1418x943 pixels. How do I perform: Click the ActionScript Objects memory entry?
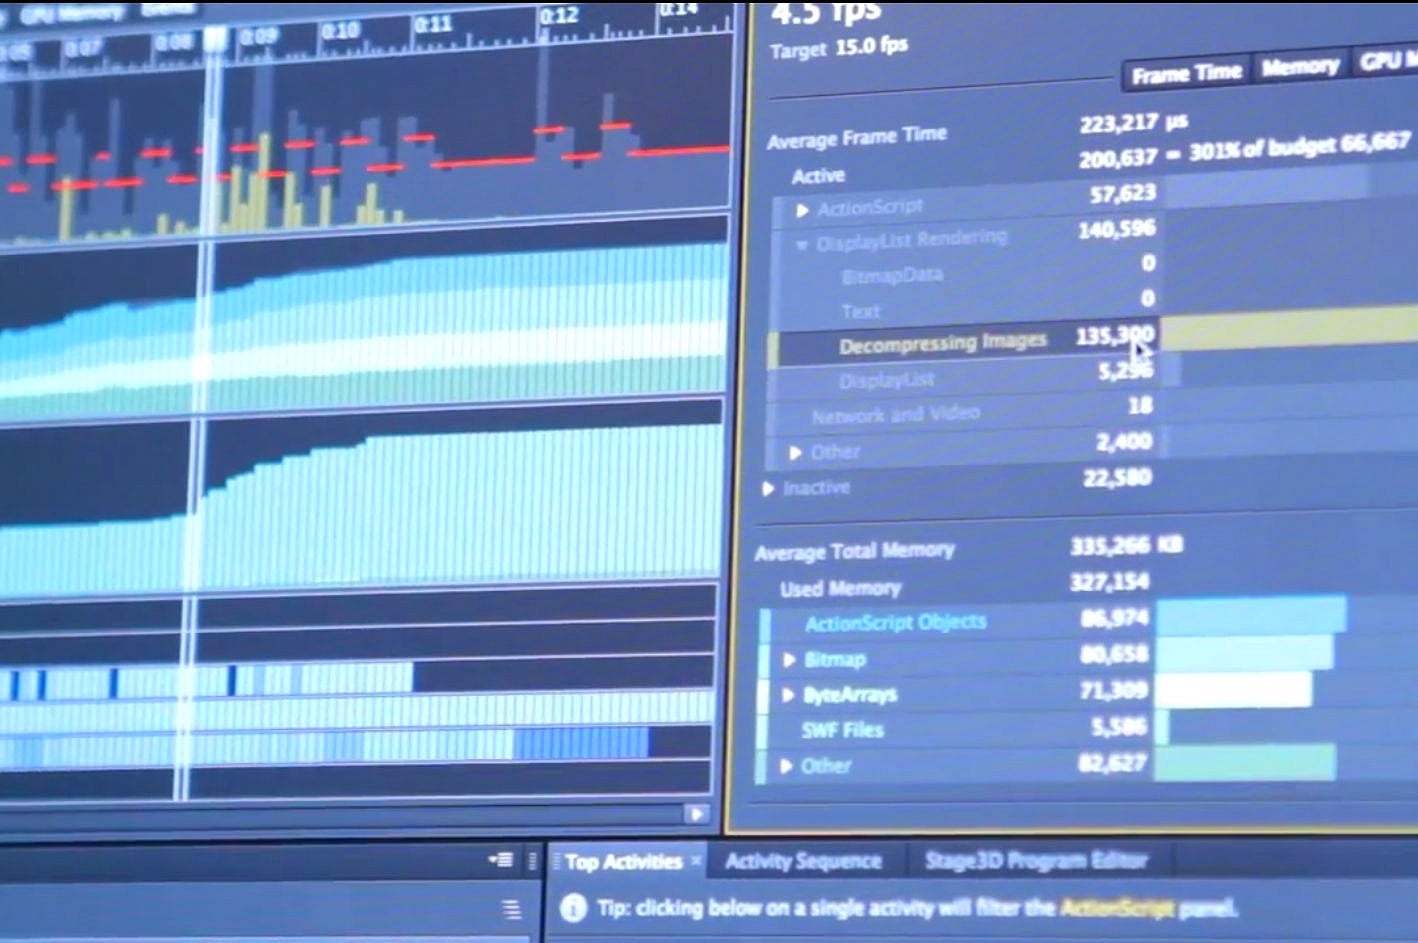coord(894,621)
